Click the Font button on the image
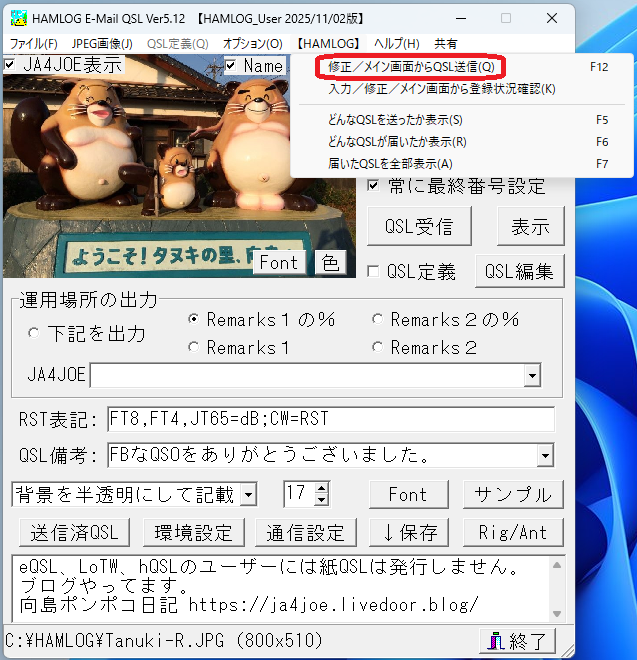The width and height of the screenshot is (637, 660). pos(279,263)
